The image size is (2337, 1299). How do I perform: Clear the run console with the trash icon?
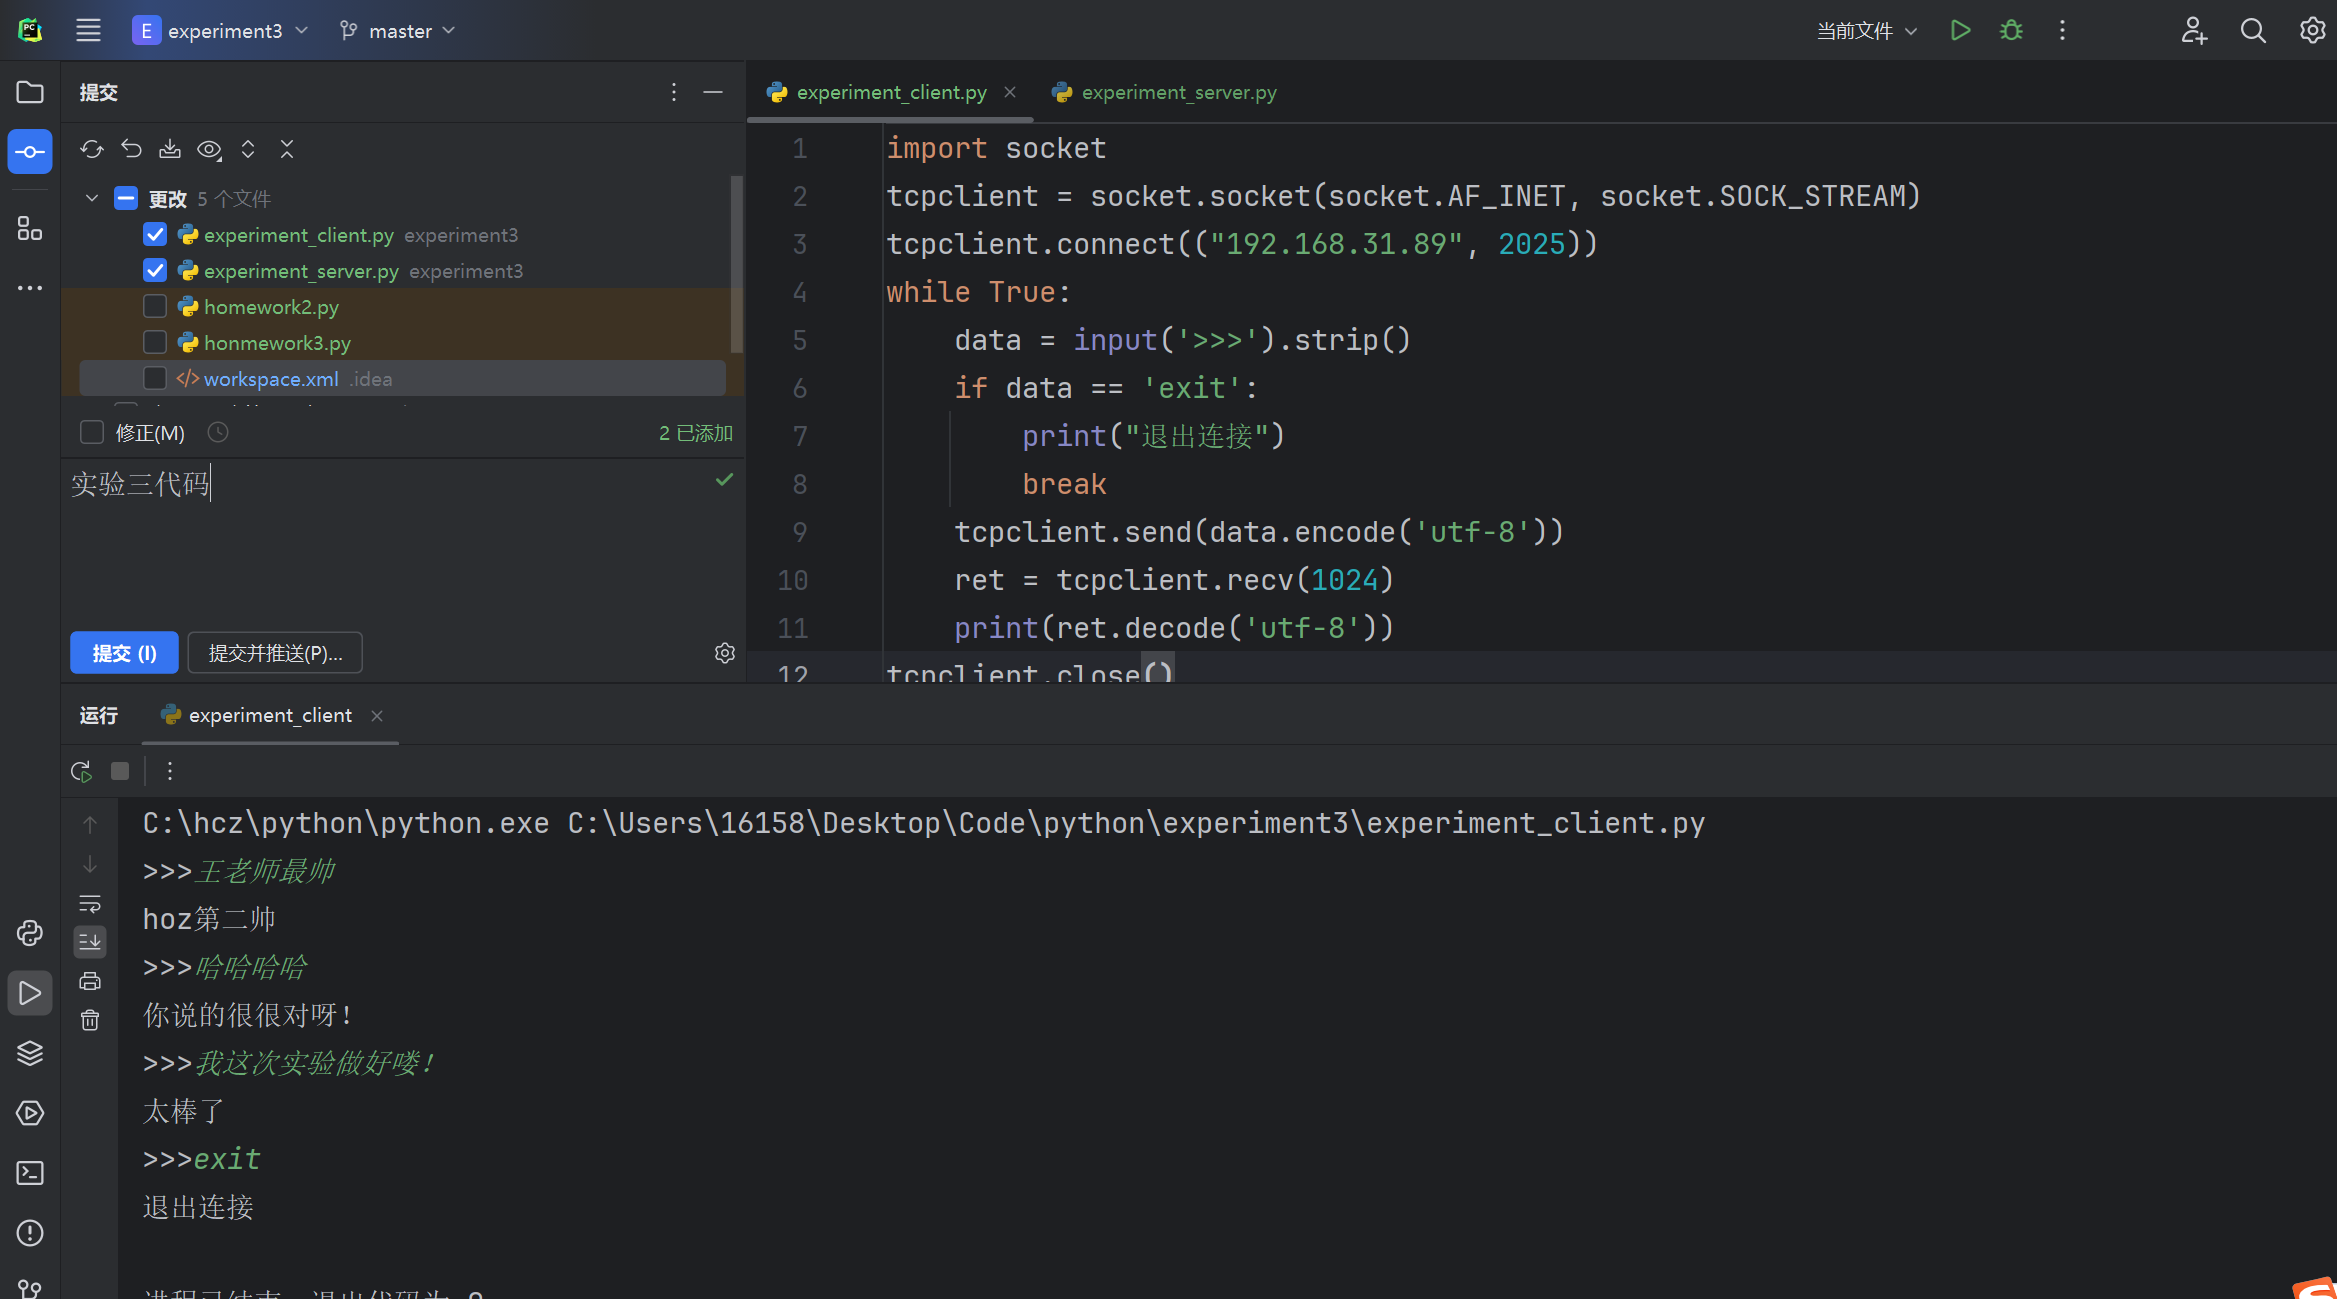click(90, 1020)
